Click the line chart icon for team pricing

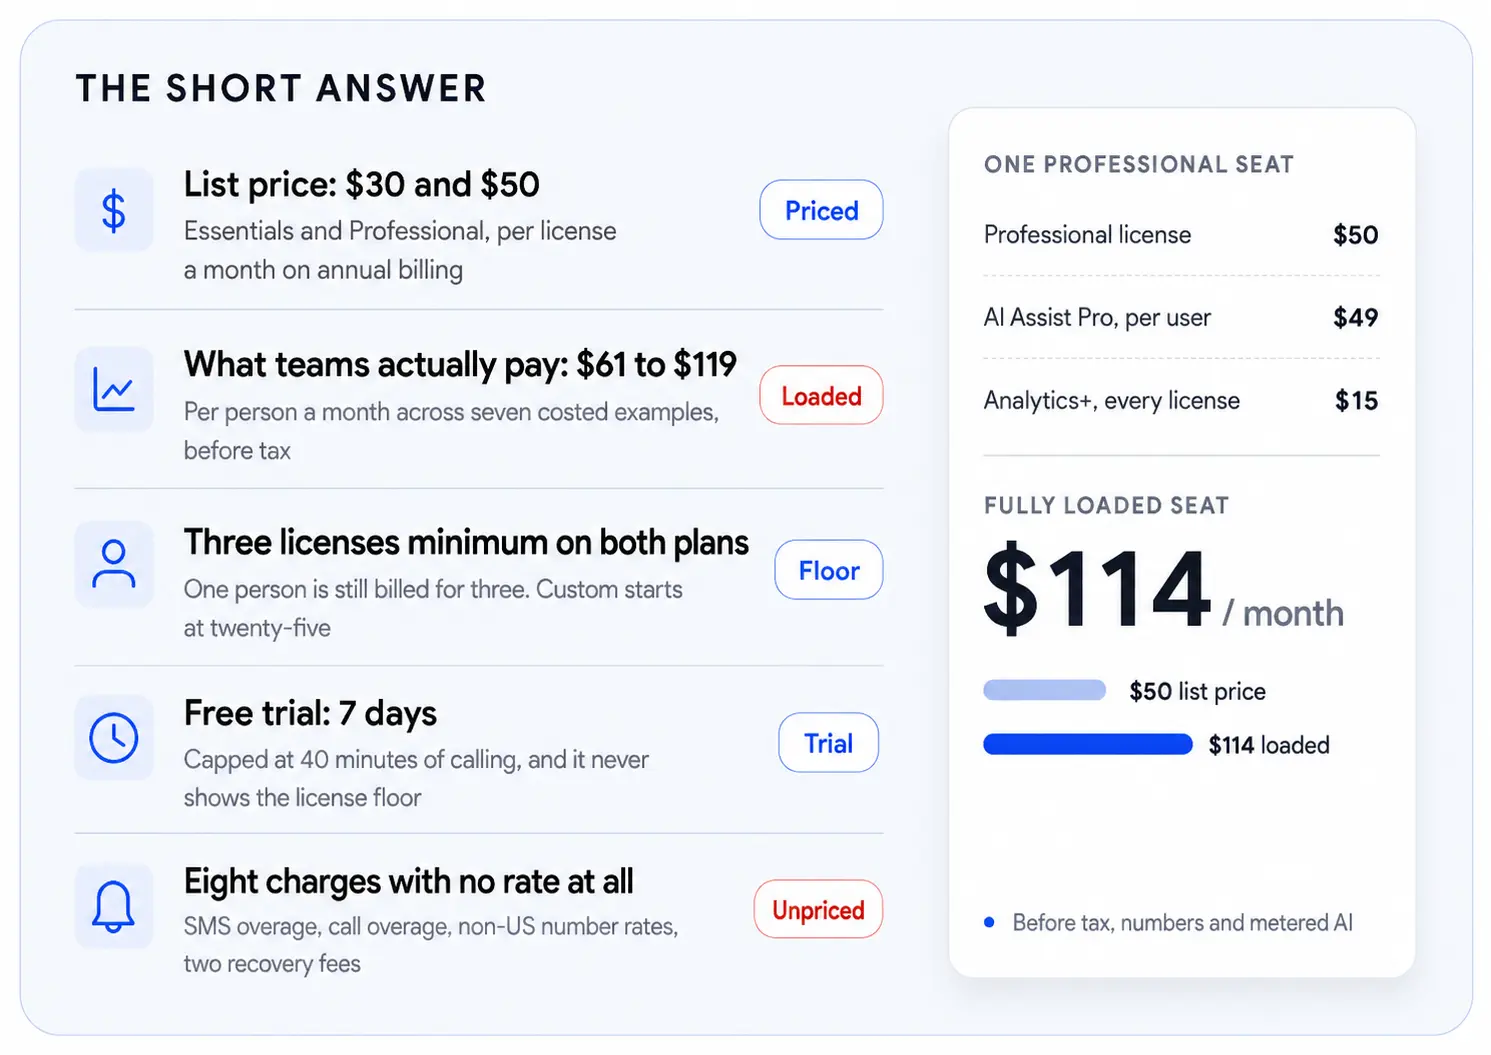[114, 389]
